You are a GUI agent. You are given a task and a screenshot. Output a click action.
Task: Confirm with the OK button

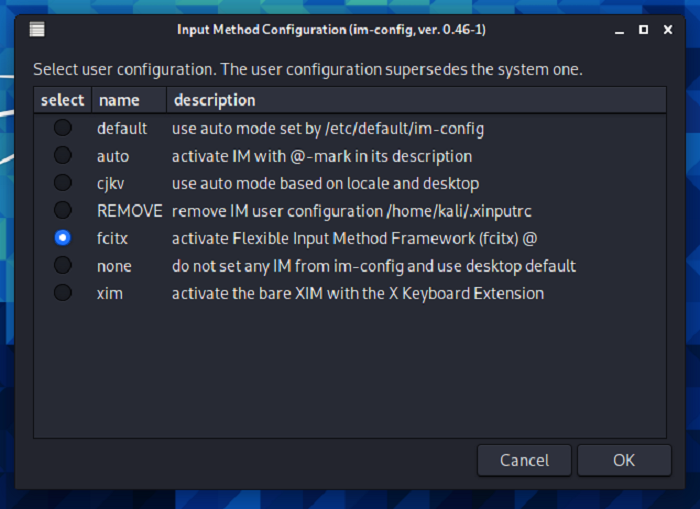(x=624, y=460)
